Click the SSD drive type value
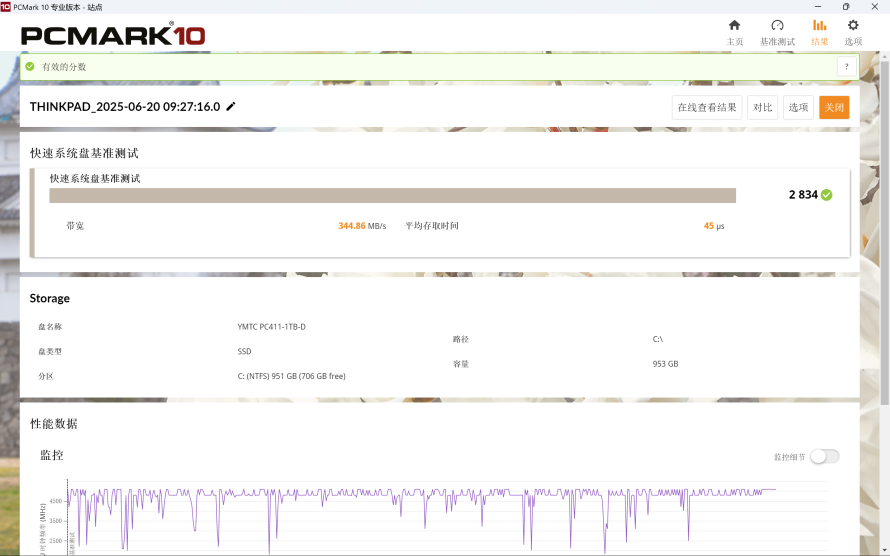This screenshot has width=890, height=556. tap(244, 351)
